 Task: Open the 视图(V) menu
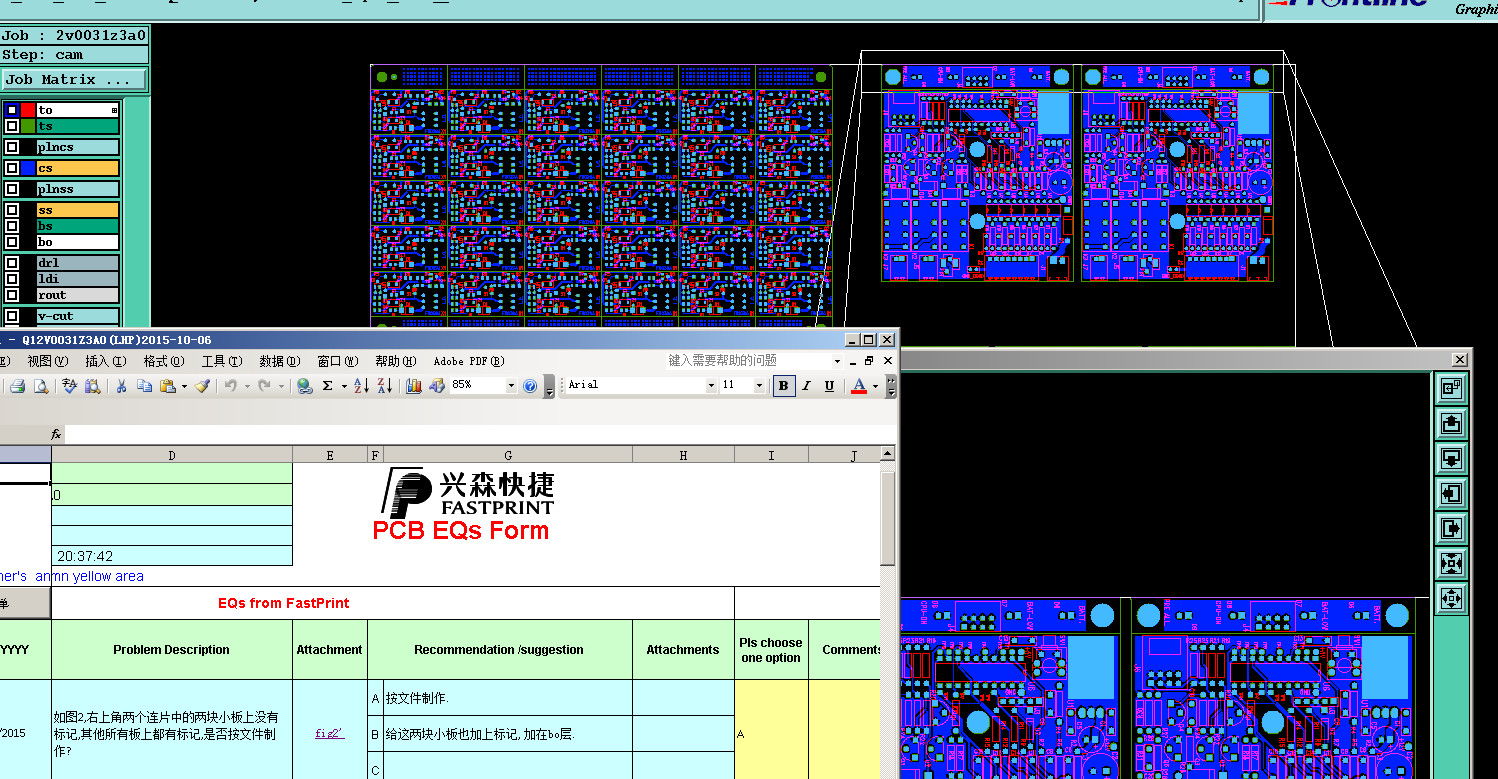click(47, 361)
